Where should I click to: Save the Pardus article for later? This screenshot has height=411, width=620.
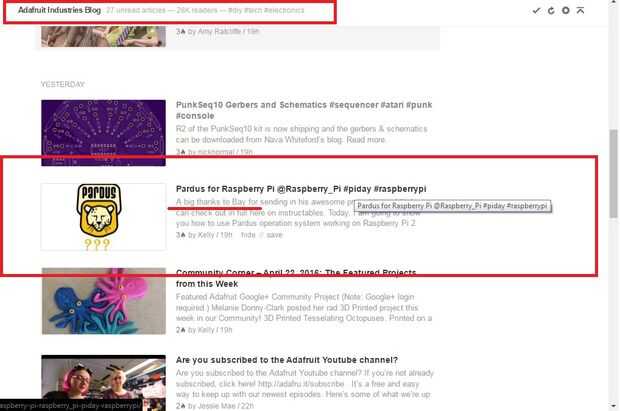coord(274,235)
